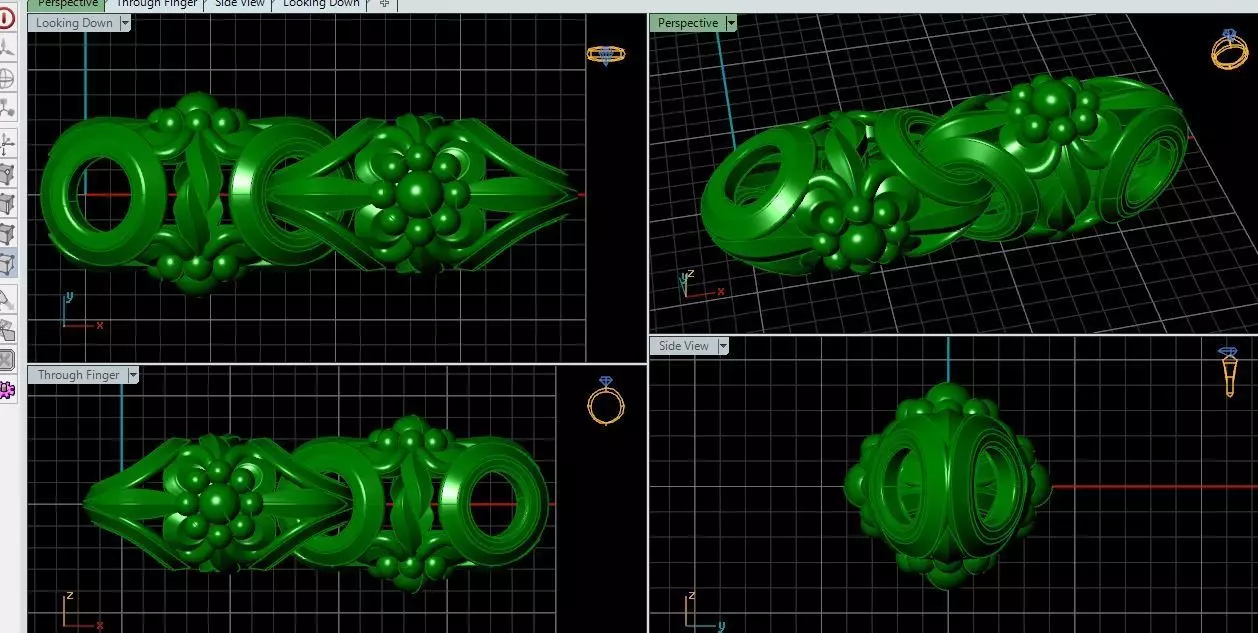Click the orange ring icon in Perspective viewport
The width and height of the screenshot is (1258, 633).
[1229, 48]
